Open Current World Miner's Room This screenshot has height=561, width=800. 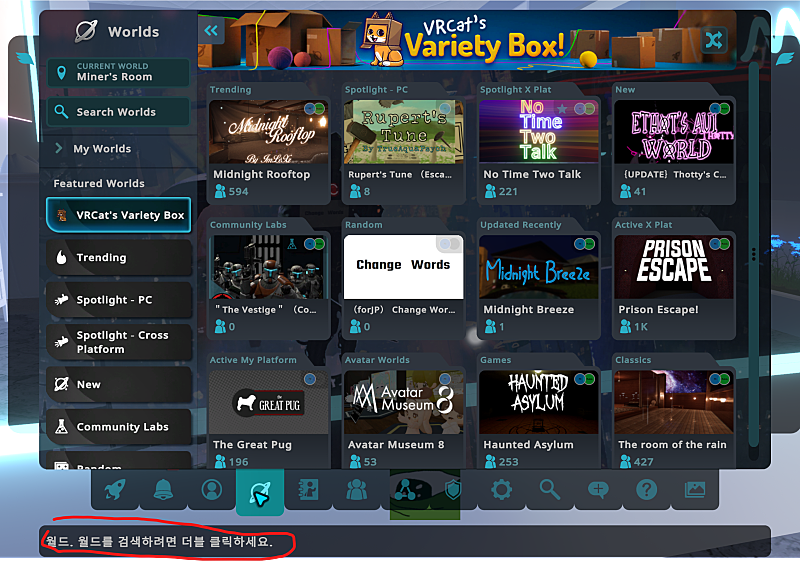(118, 72)
